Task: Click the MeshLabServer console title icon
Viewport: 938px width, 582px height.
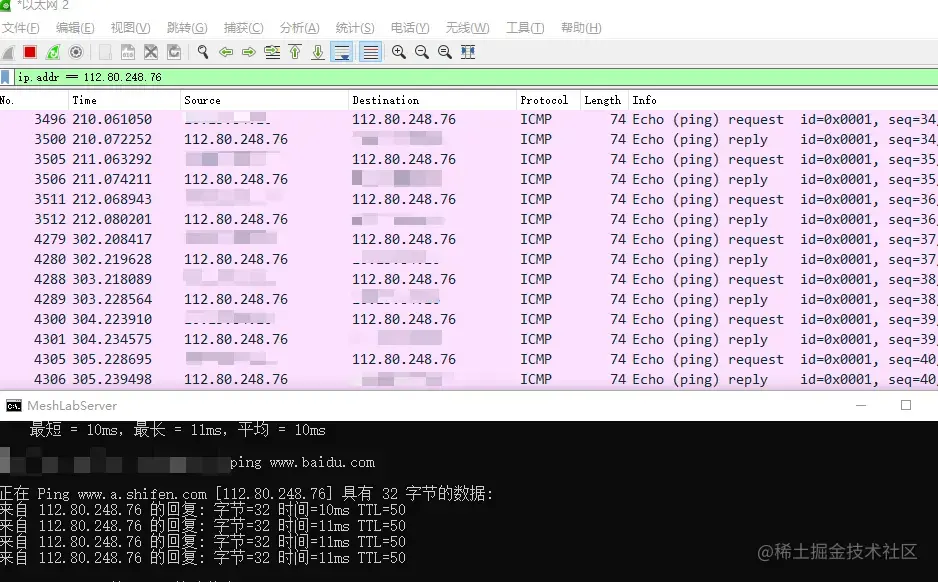Action: (13, 406)
